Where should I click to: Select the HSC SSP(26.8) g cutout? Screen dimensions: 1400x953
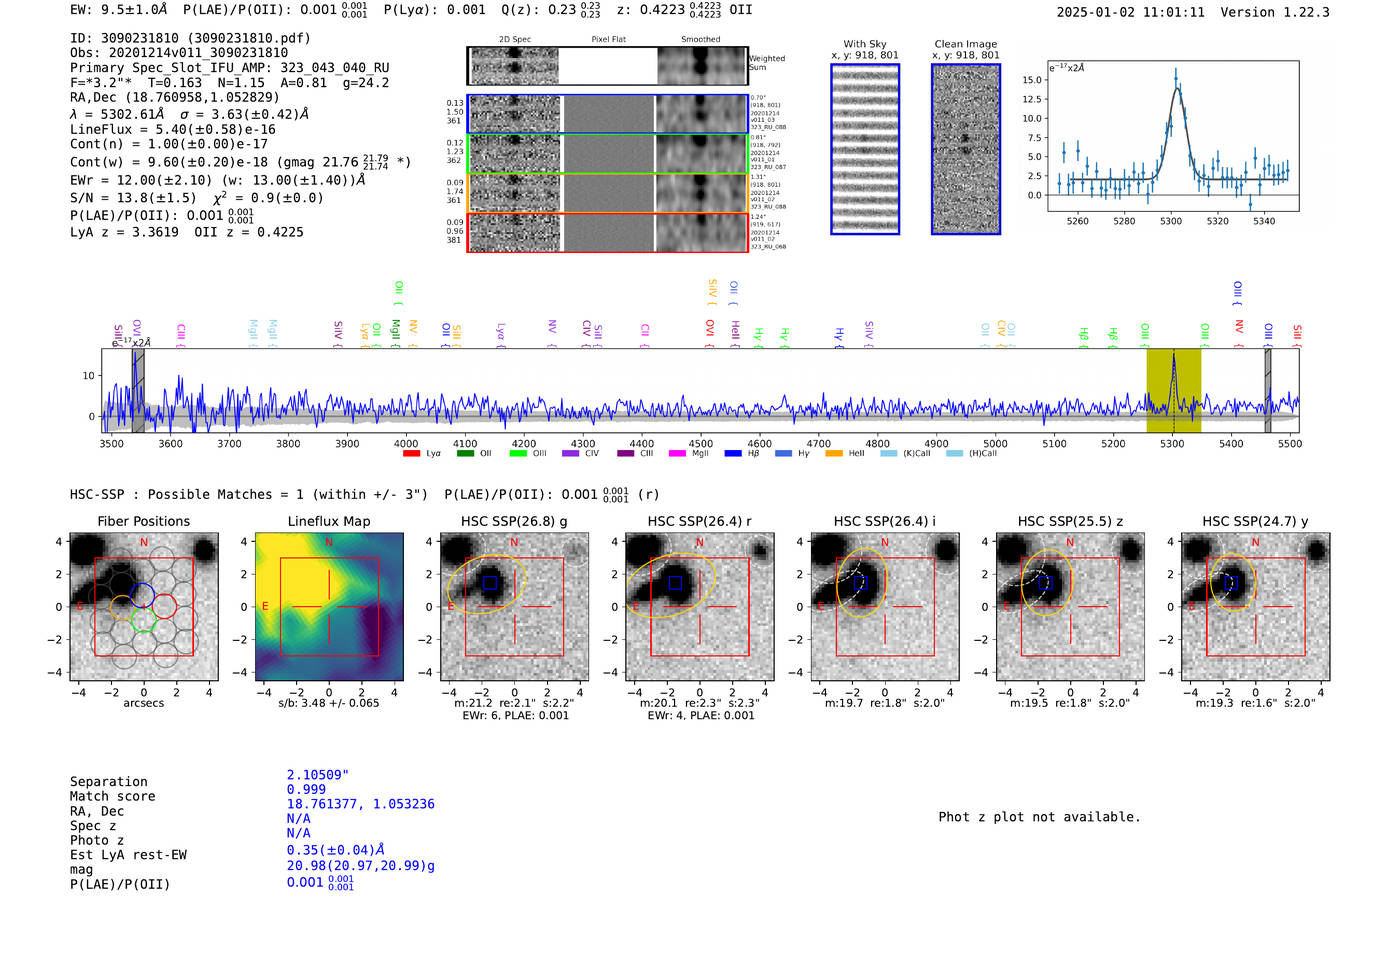[x=514, y=607]
